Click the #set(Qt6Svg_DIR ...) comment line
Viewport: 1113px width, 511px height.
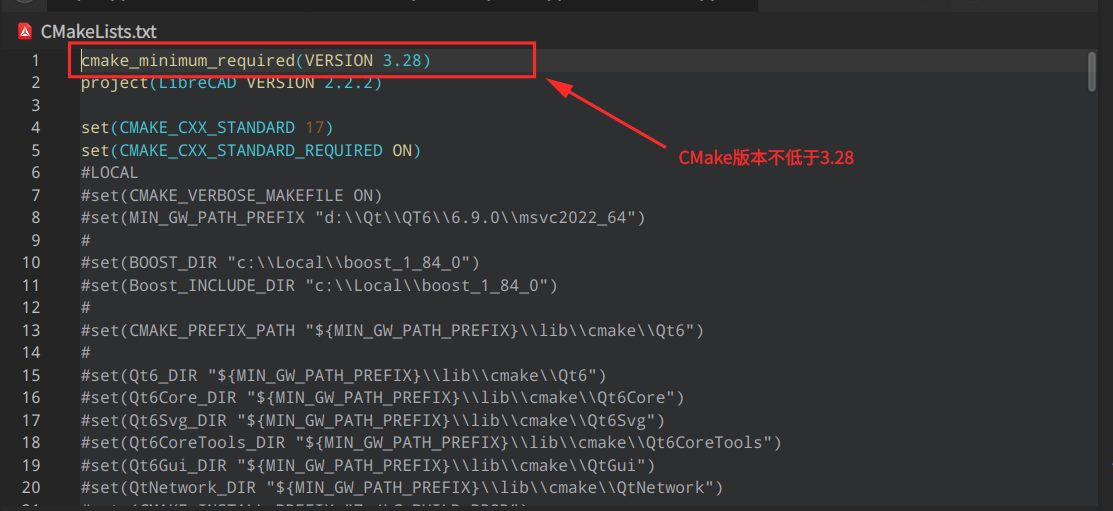point(373,420)
